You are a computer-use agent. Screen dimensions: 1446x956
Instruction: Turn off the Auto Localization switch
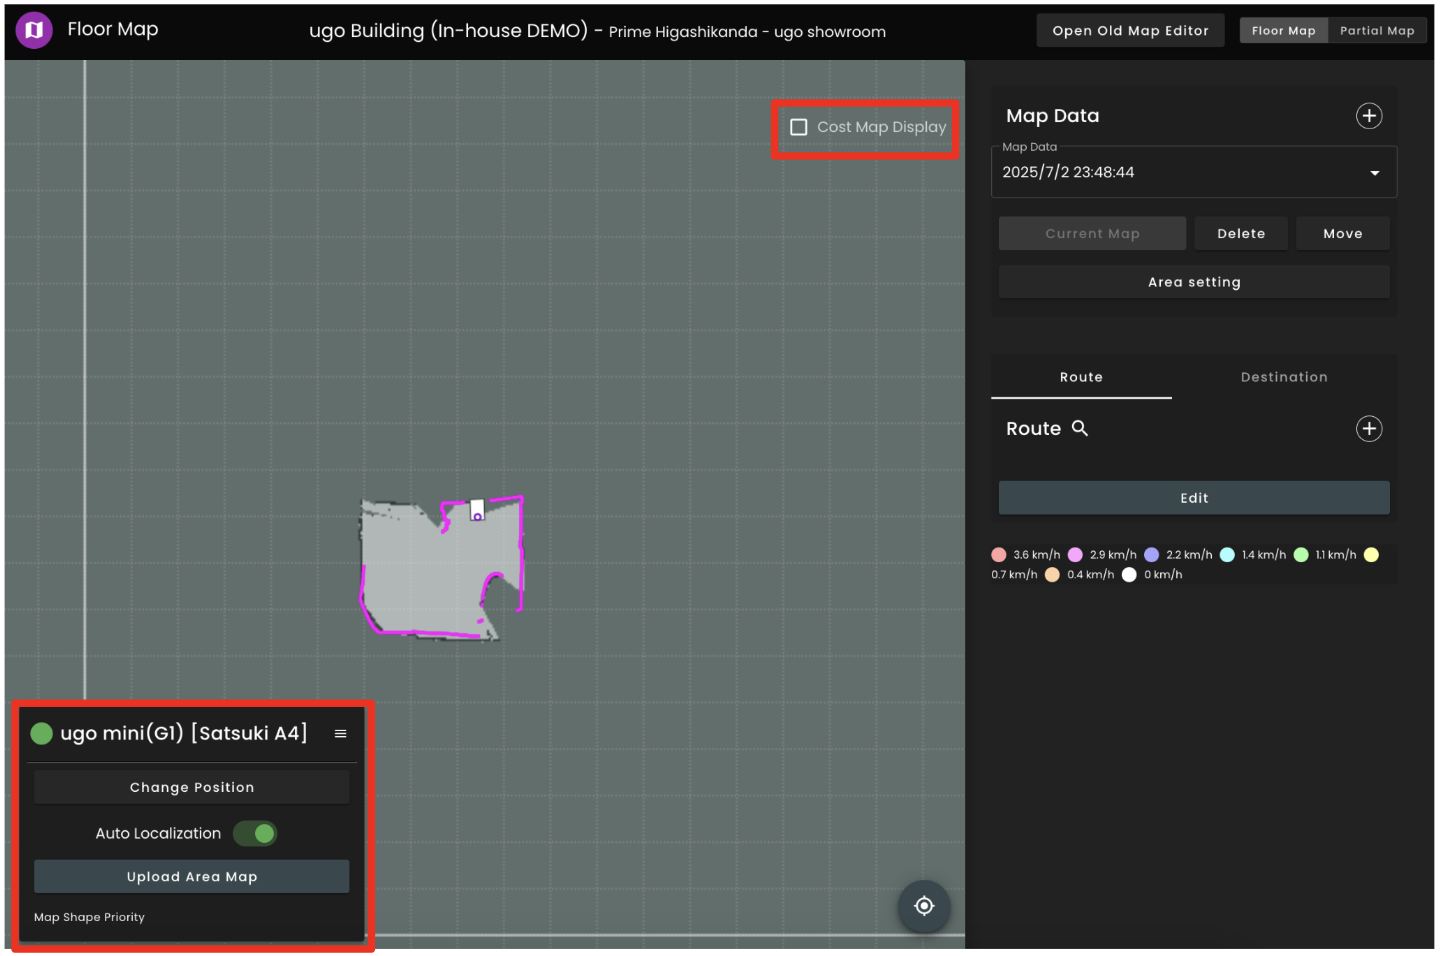[255, 833]
